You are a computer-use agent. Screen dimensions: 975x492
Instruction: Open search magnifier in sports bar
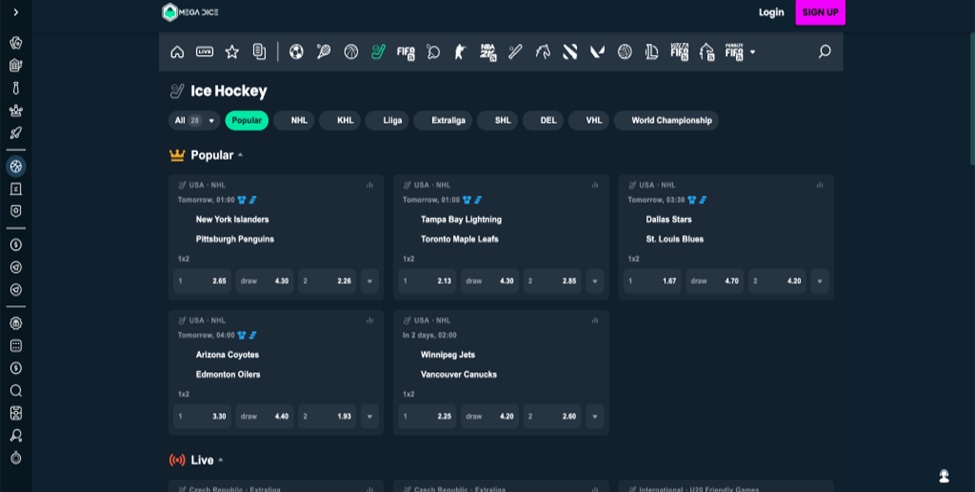pyautogui.click(x=824, y=52)
